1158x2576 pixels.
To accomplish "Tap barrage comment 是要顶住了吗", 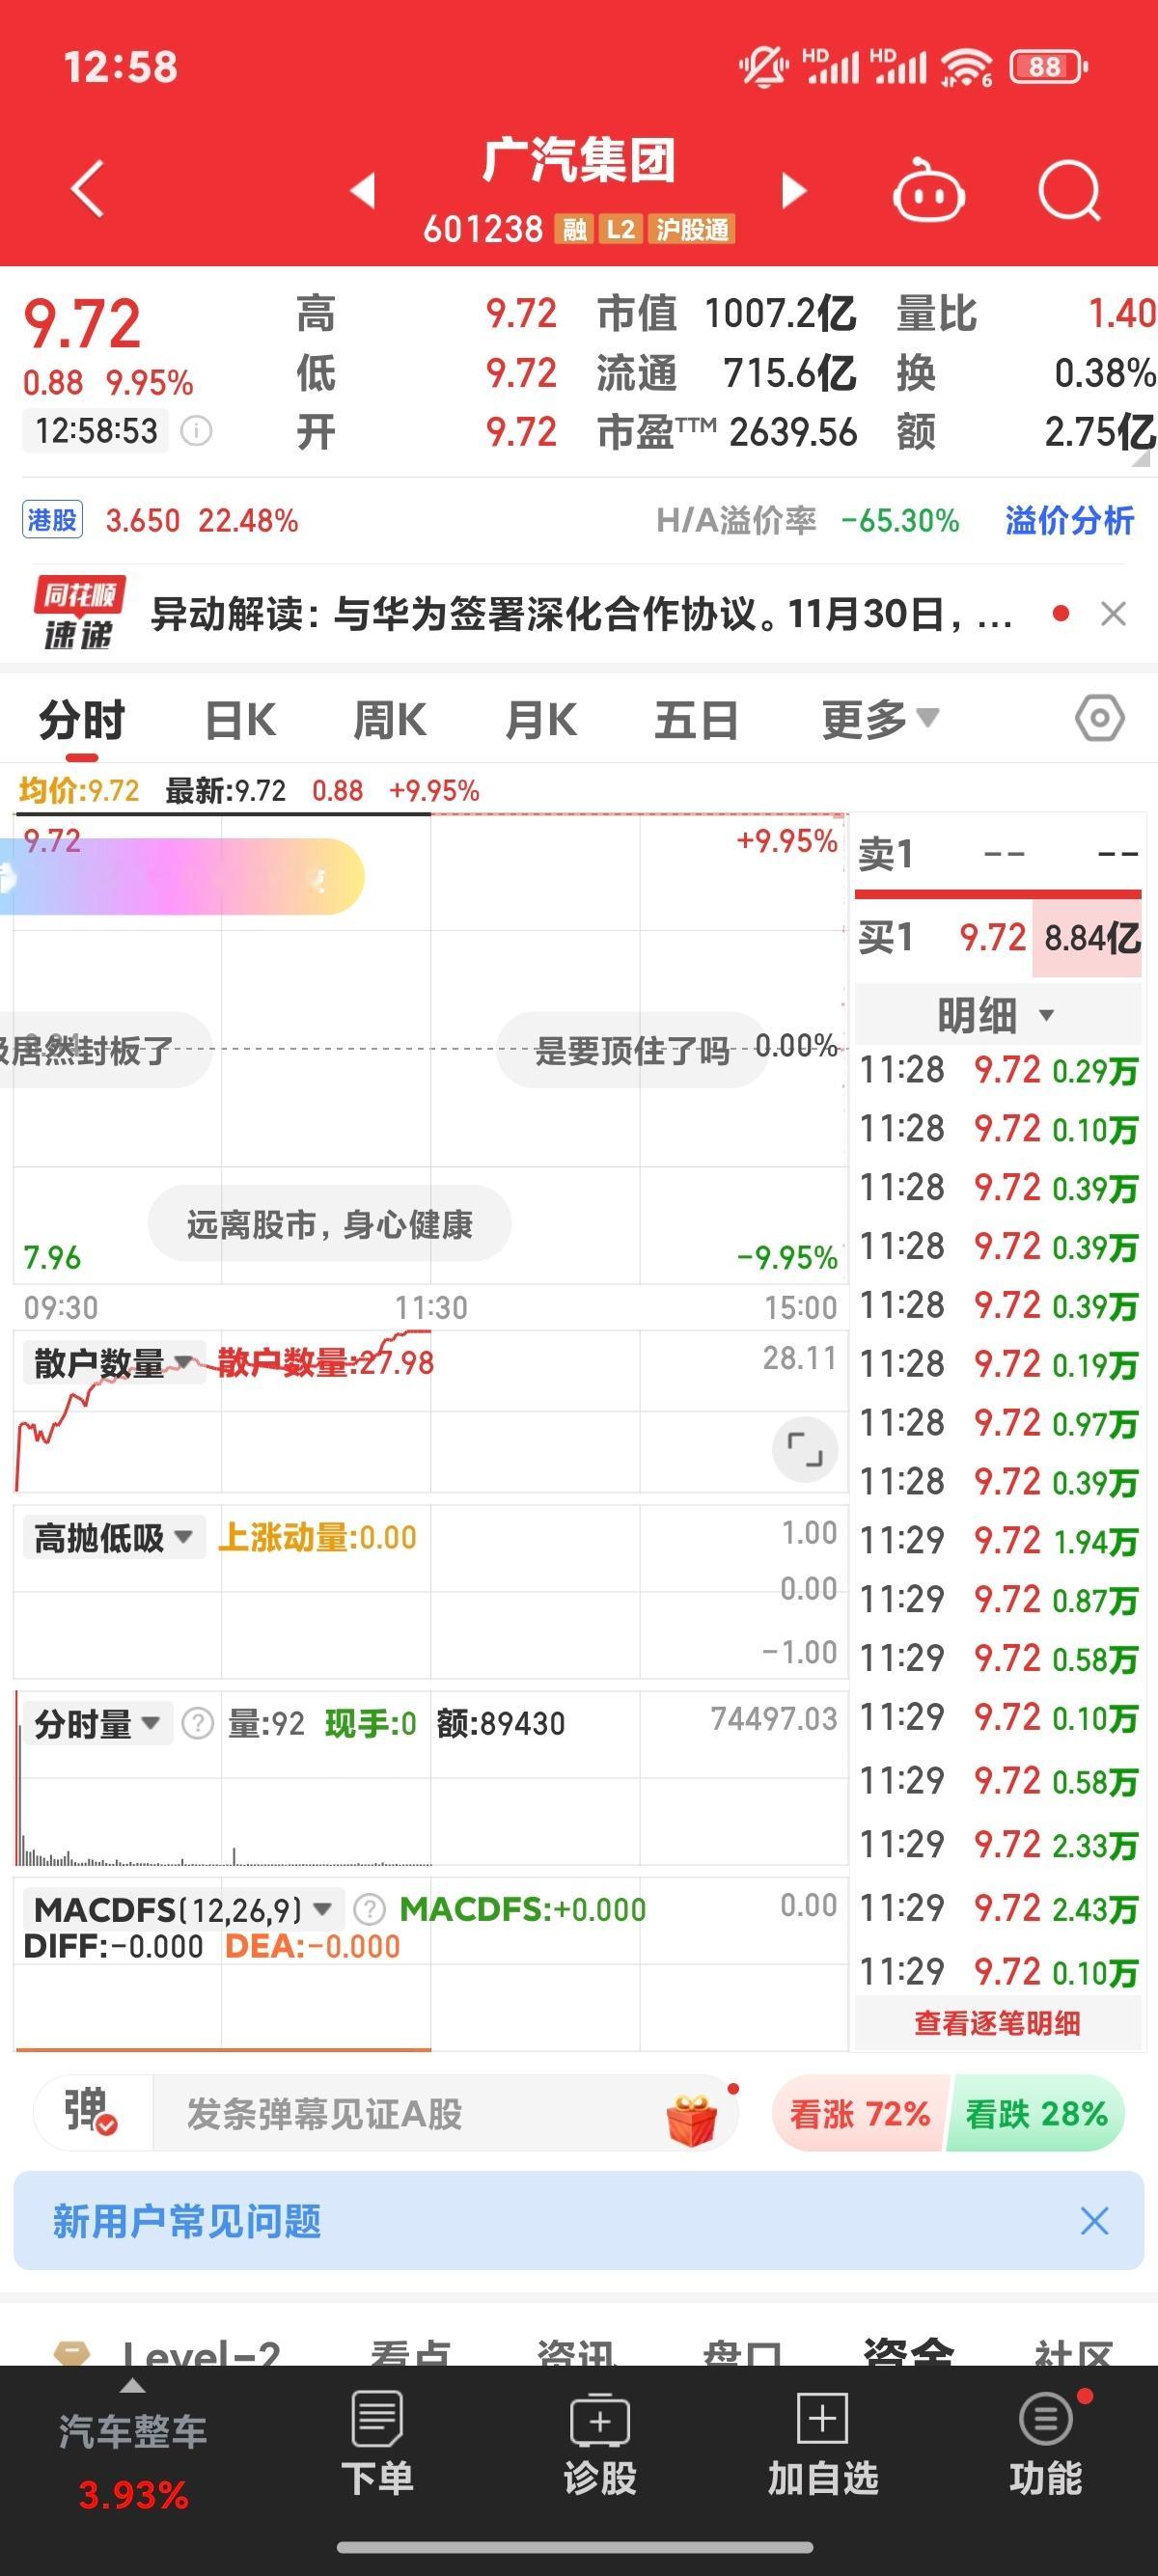I will pos(631,1051).
